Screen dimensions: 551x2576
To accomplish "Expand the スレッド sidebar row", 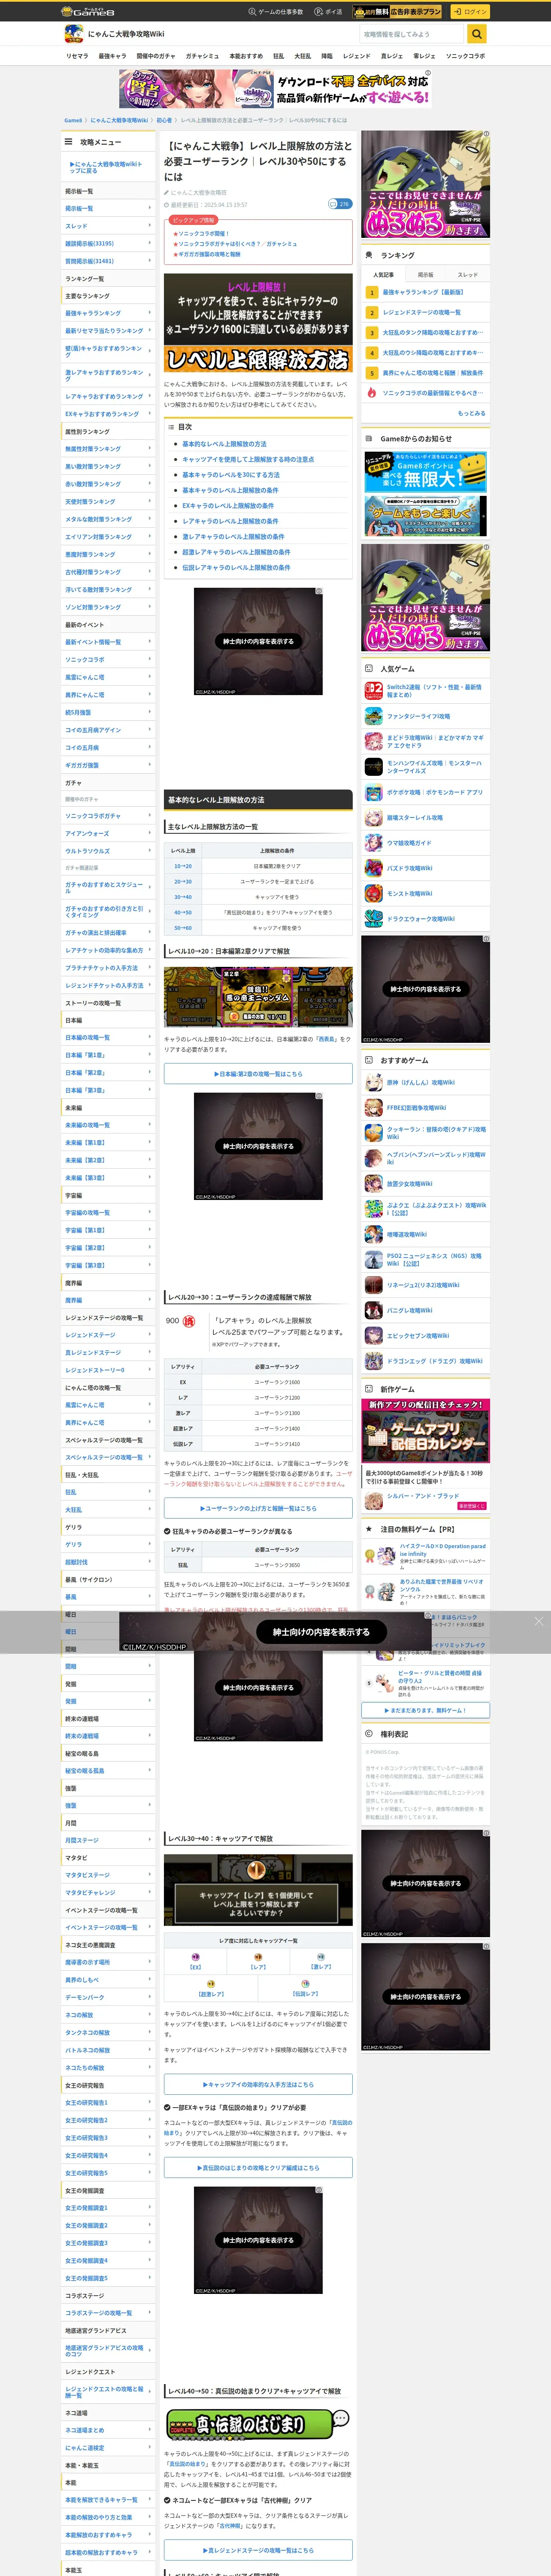I will point(109,226).
